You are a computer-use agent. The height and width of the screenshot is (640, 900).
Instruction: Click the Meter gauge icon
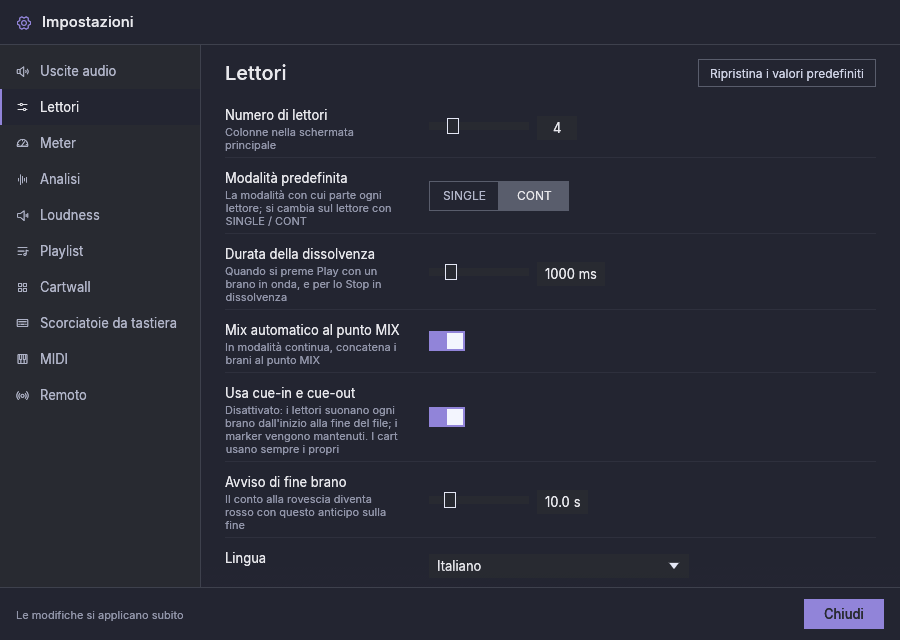[22, 143]
